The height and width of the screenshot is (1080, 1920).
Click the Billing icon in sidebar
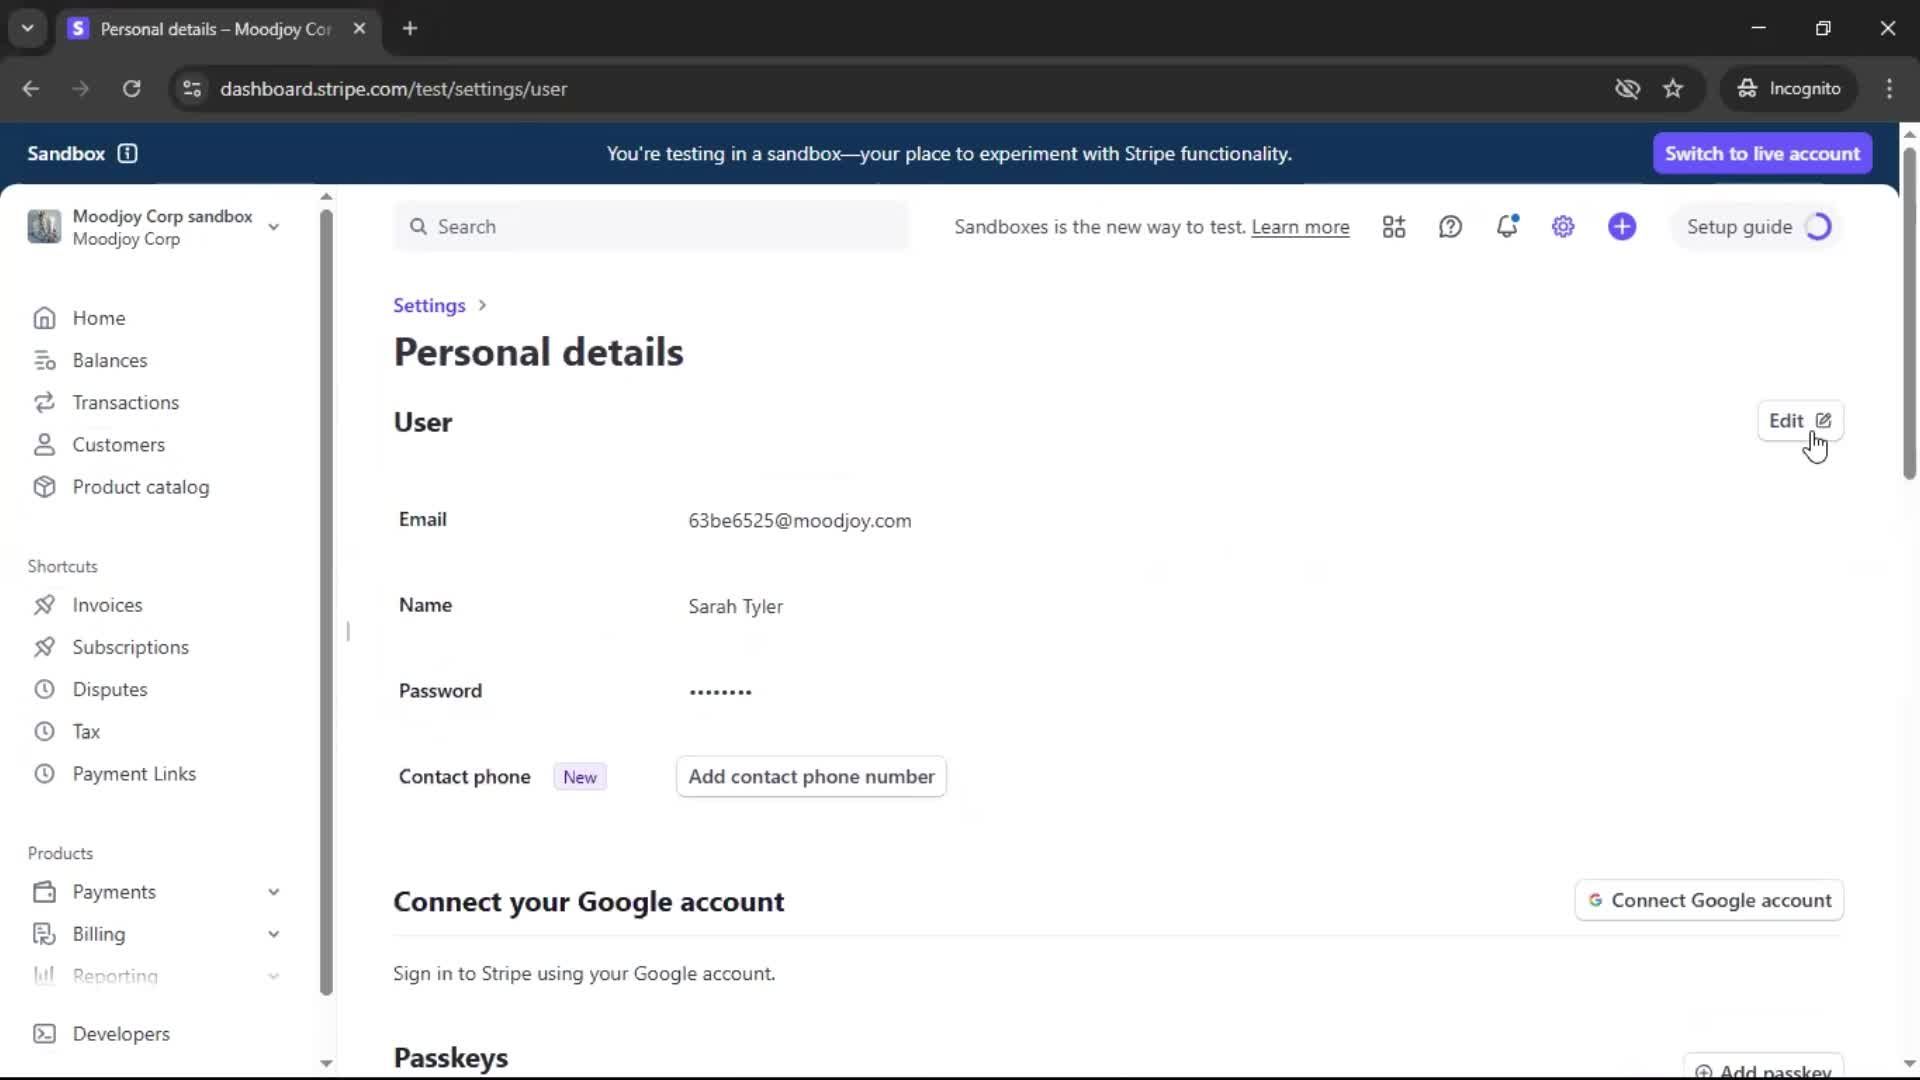[44, 934]
